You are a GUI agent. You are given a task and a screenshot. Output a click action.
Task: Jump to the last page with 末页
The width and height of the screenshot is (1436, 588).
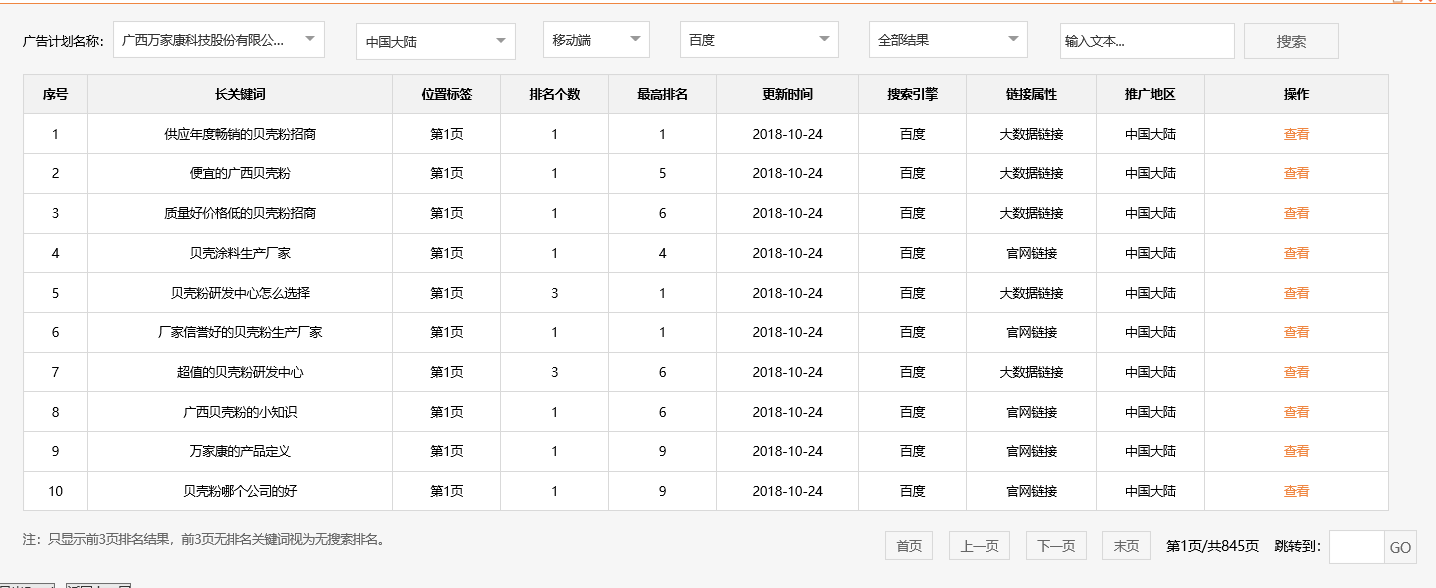pyautogui.click(x=1125, y=545)
